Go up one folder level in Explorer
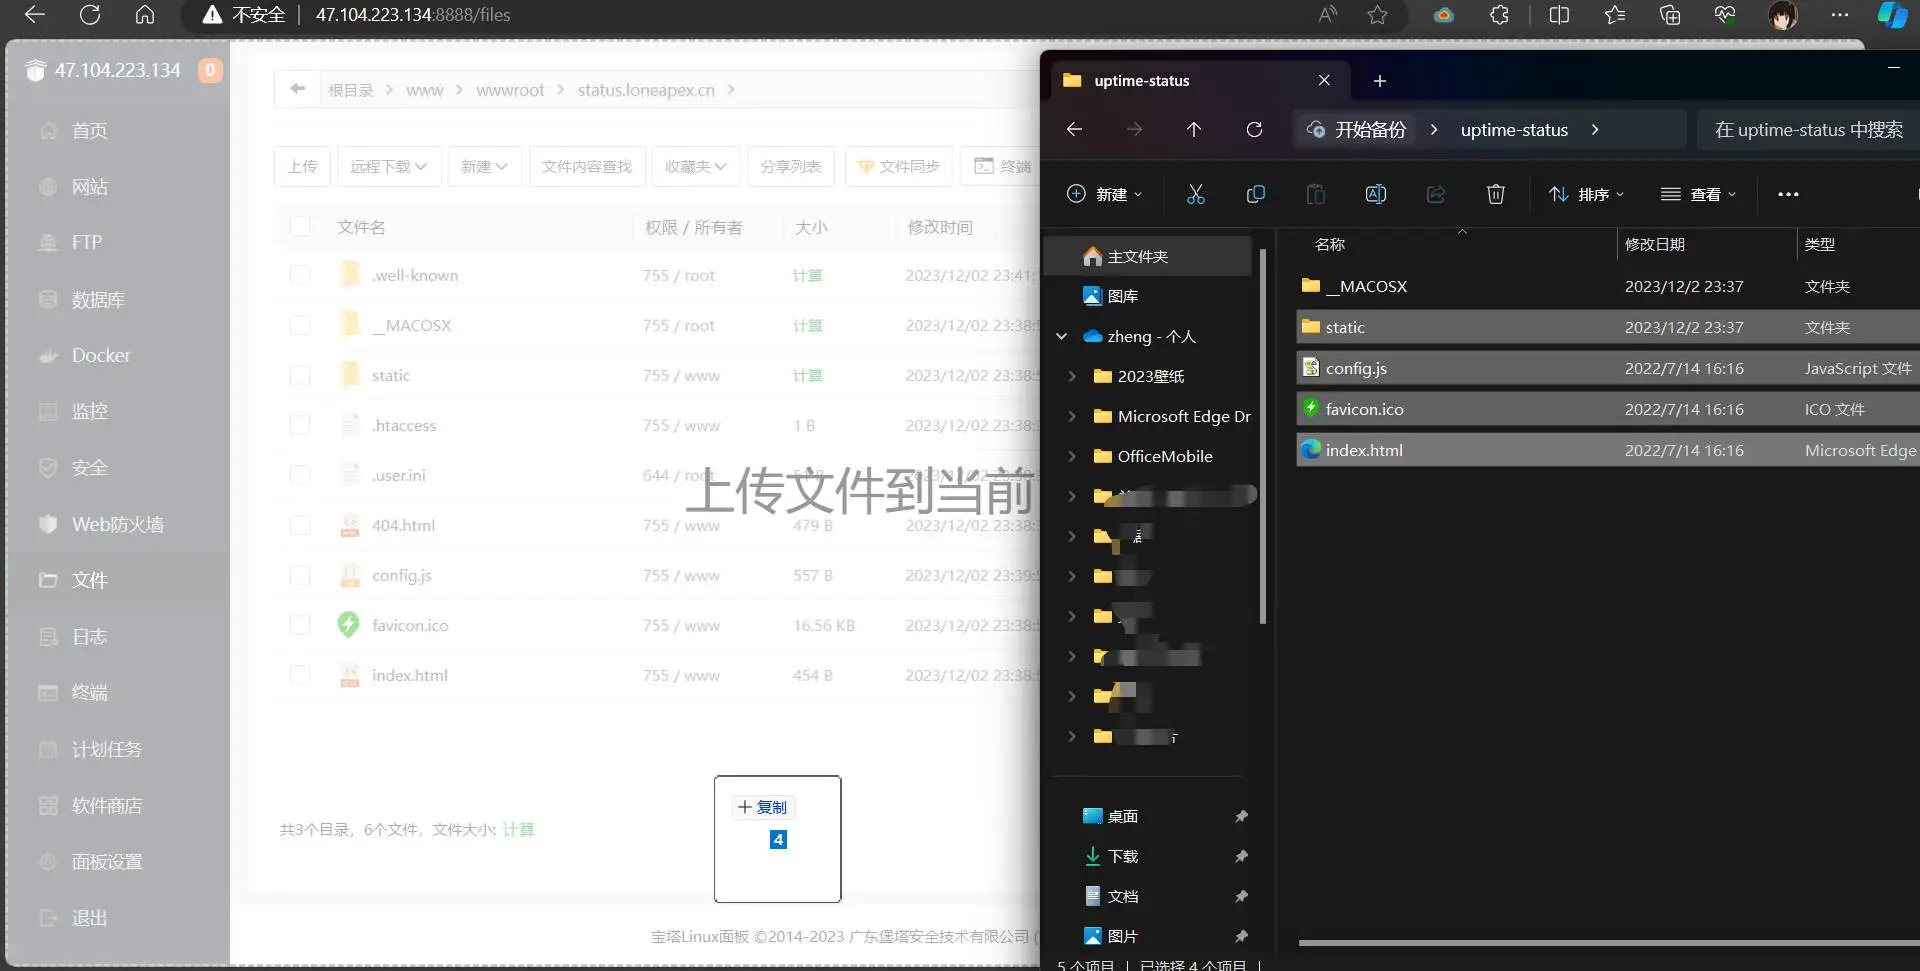 (1194, 129)
